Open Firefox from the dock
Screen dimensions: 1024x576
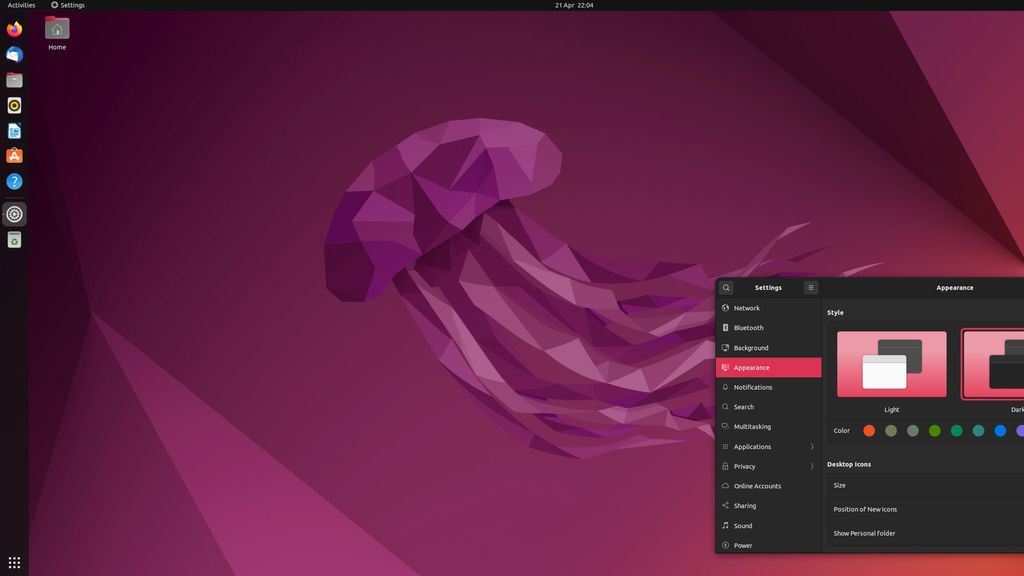[13, 29]
